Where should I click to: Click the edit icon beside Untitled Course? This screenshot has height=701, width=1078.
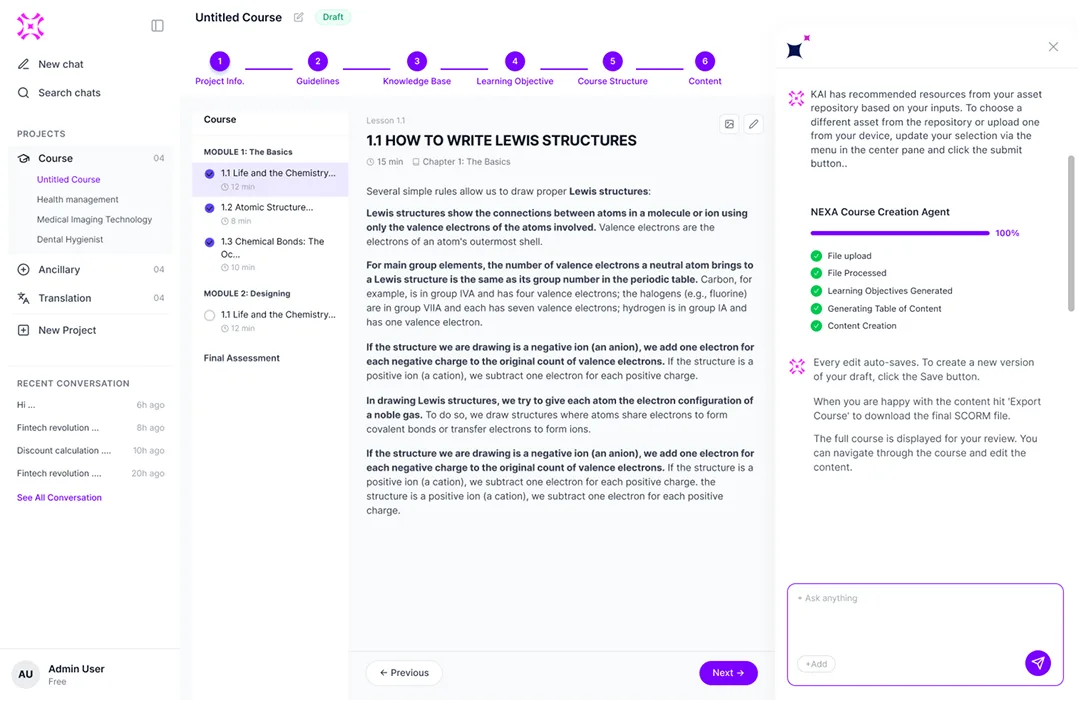click(298, 17)
